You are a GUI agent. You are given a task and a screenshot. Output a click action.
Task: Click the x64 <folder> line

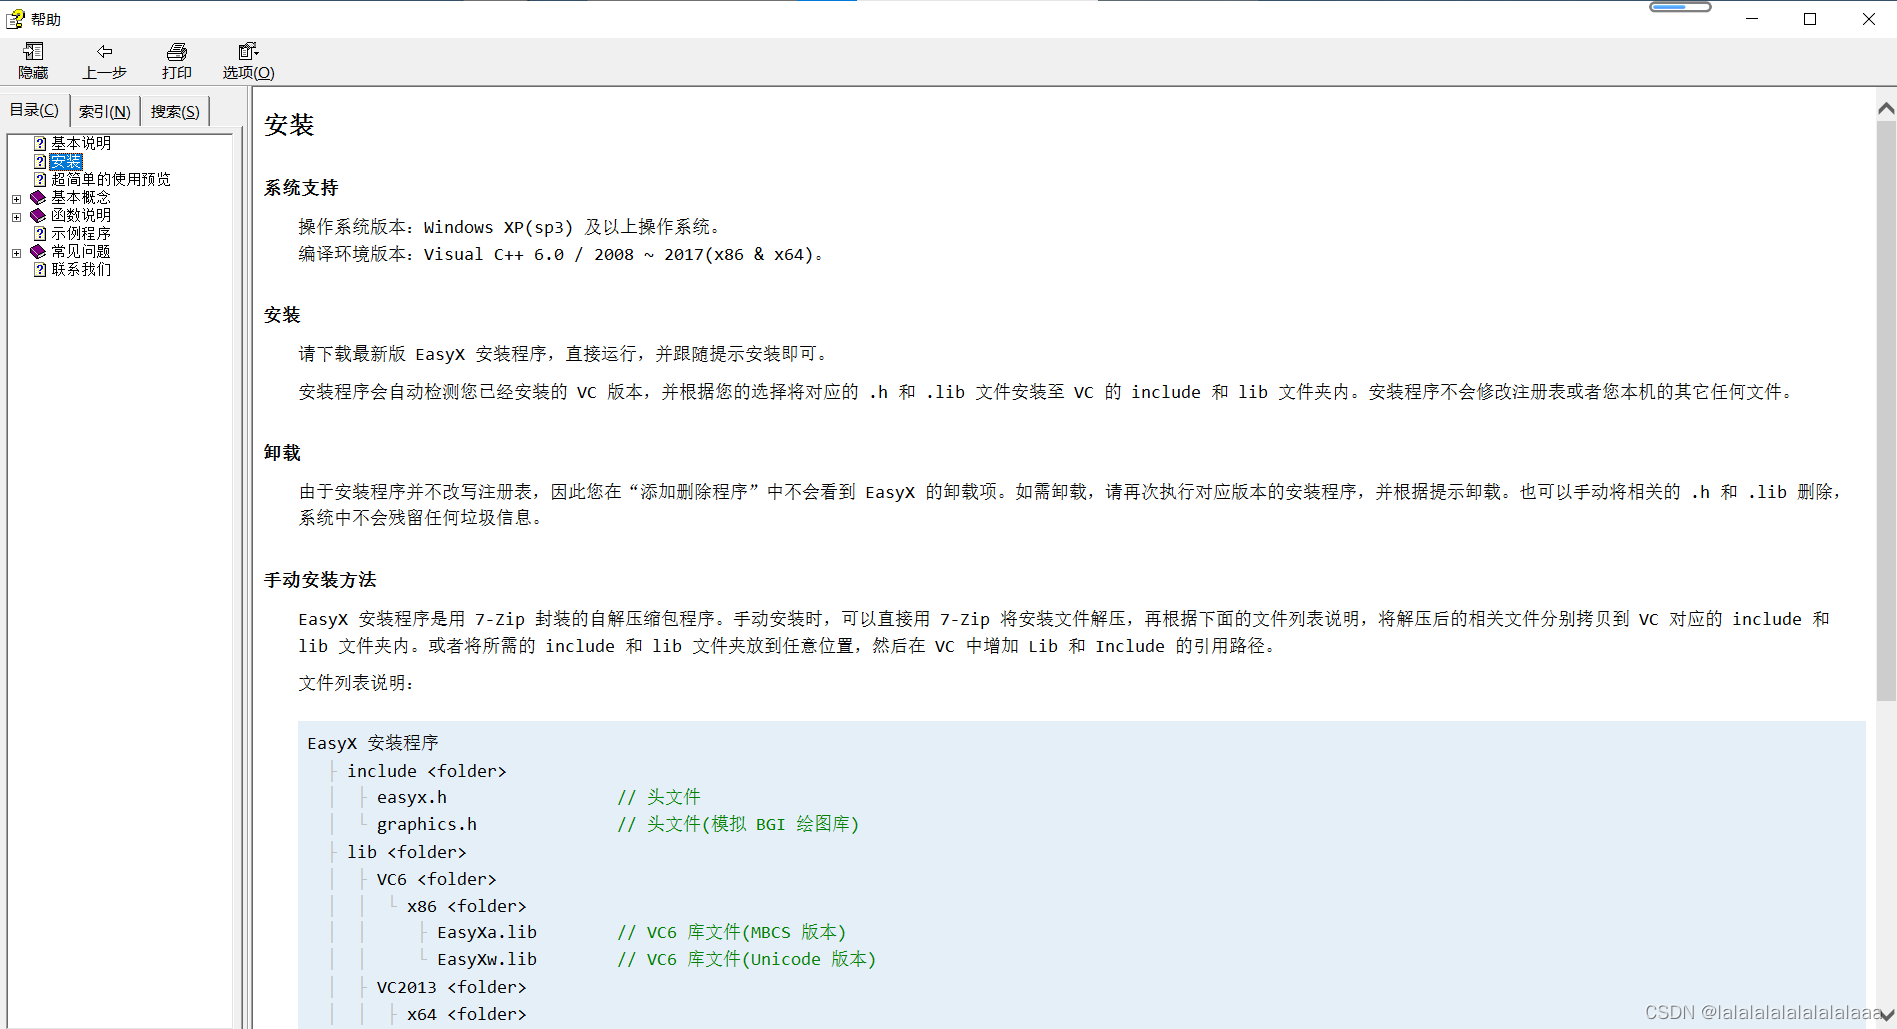tap(466, 1014)
